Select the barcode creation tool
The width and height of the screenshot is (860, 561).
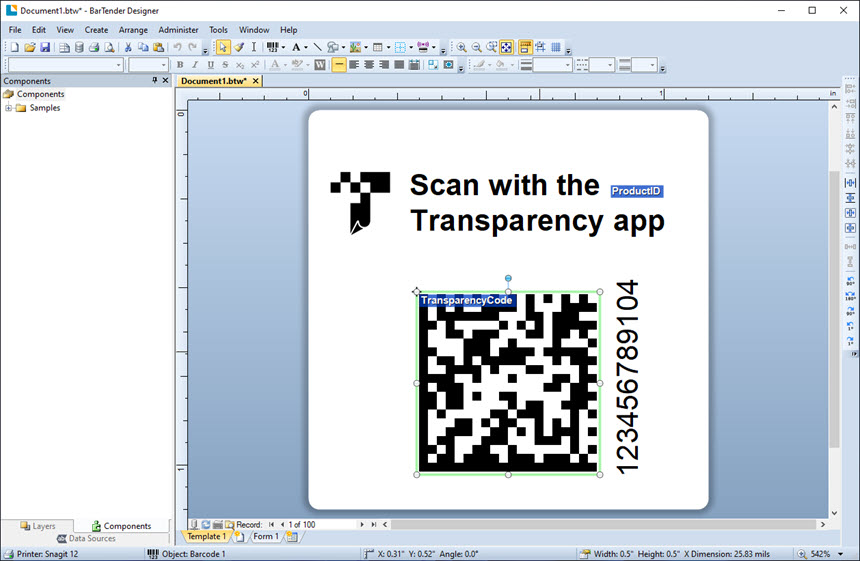pos(273,48)
